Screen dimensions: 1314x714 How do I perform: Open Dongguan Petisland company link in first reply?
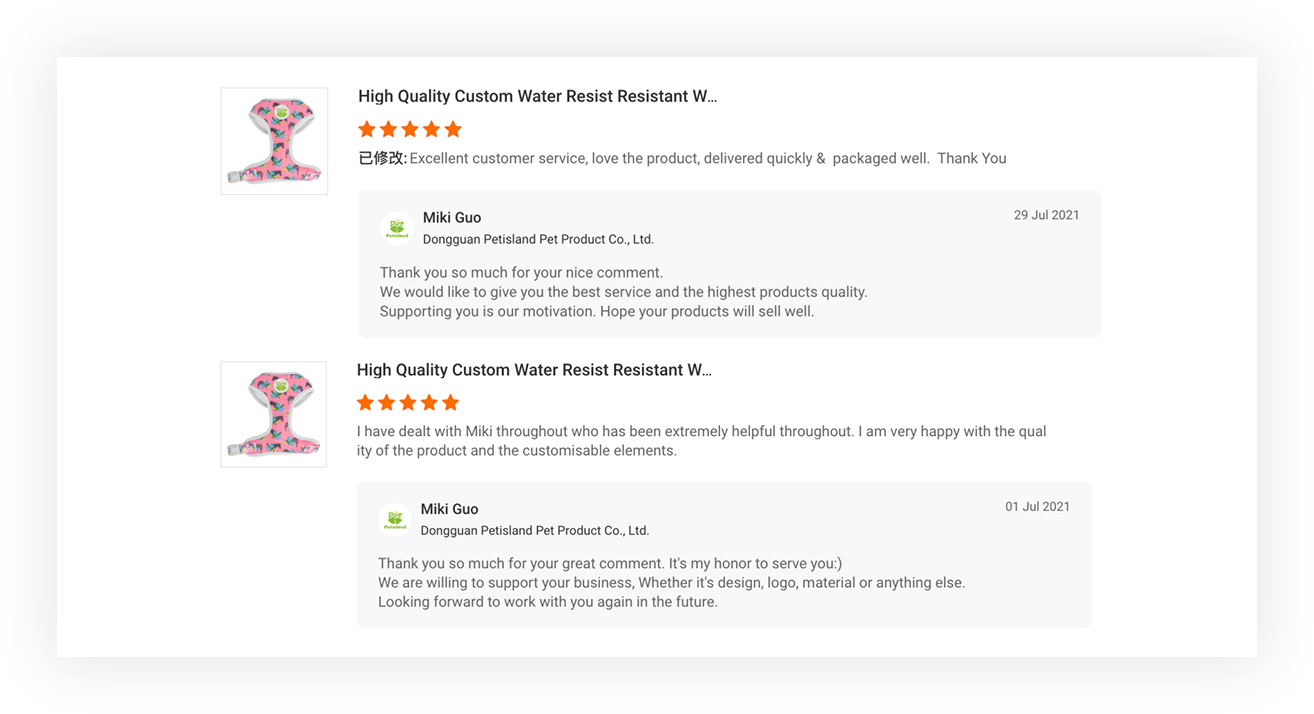(x=538, y=239)
